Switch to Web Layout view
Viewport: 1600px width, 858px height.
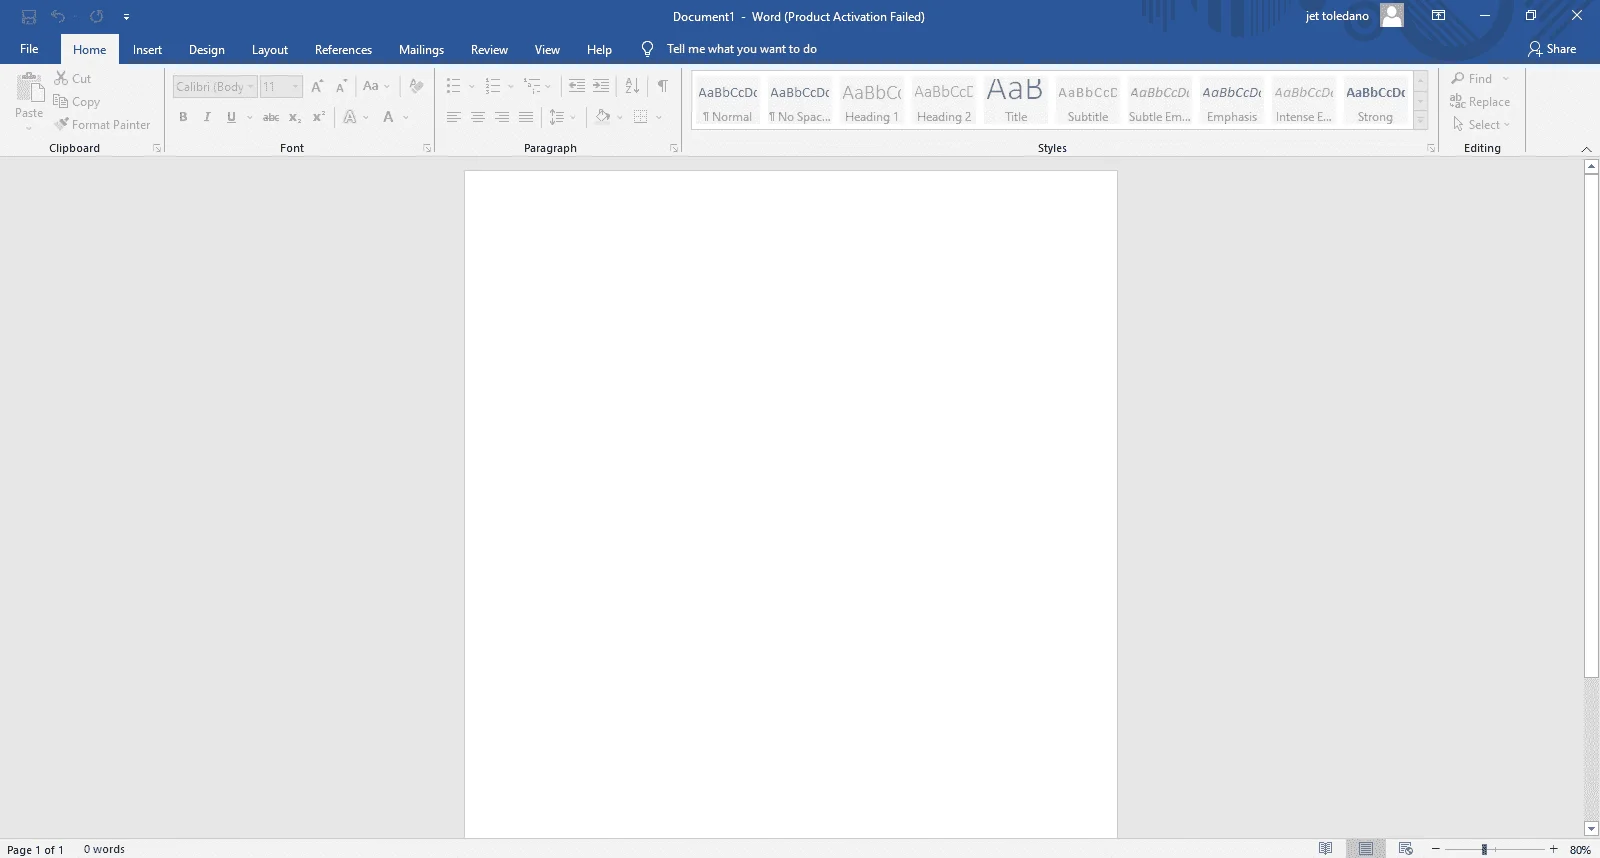click(1405, 849)
